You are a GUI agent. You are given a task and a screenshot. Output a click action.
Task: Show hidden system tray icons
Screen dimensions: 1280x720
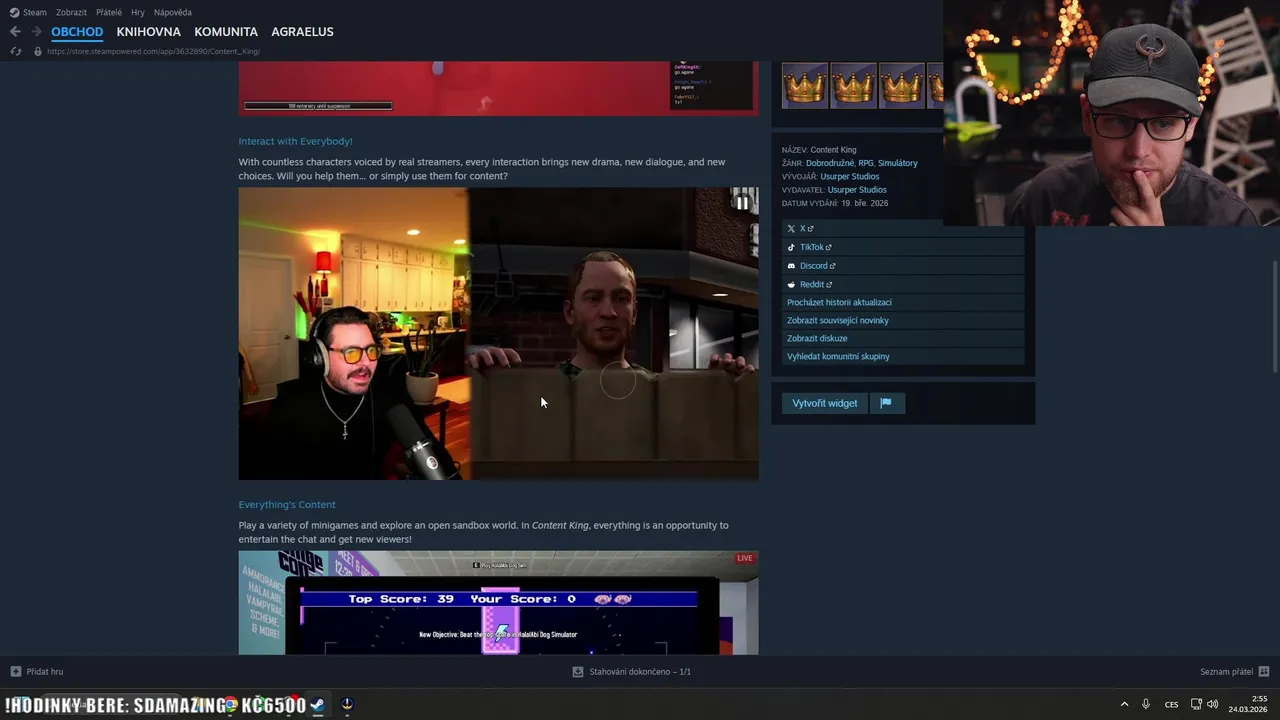coord(1124,704)
